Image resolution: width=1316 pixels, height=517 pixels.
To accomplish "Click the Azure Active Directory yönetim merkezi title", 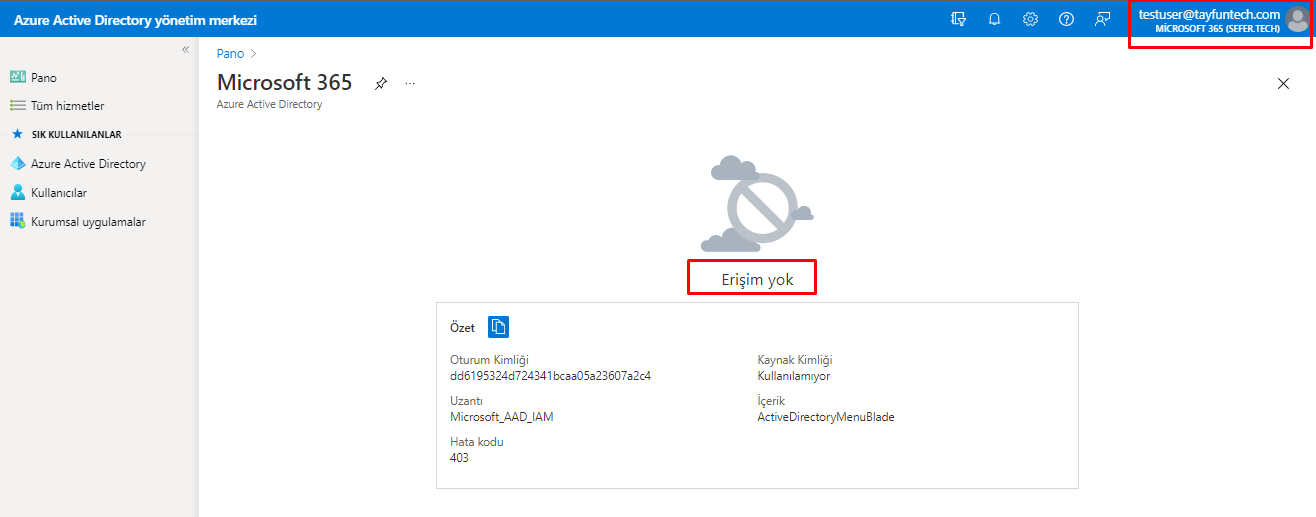I will pos(135,19).
